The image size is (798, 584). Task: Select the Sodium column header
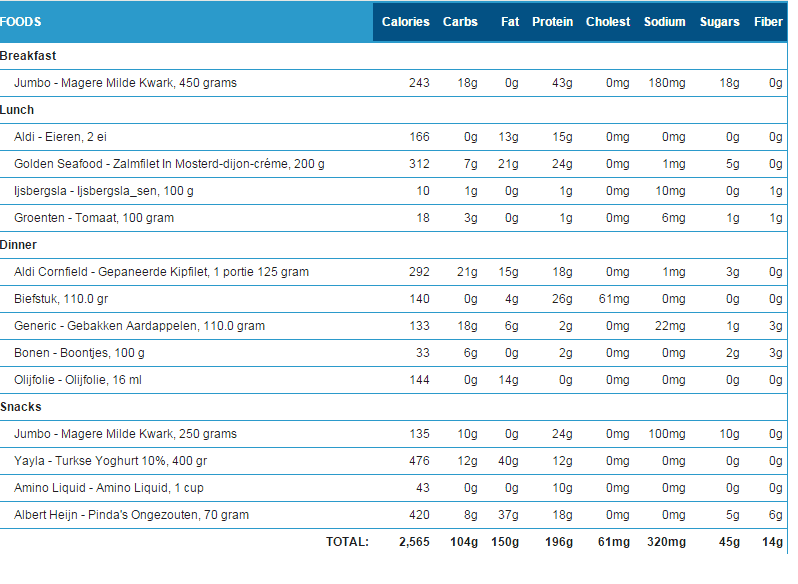click(x=665, y=22)
